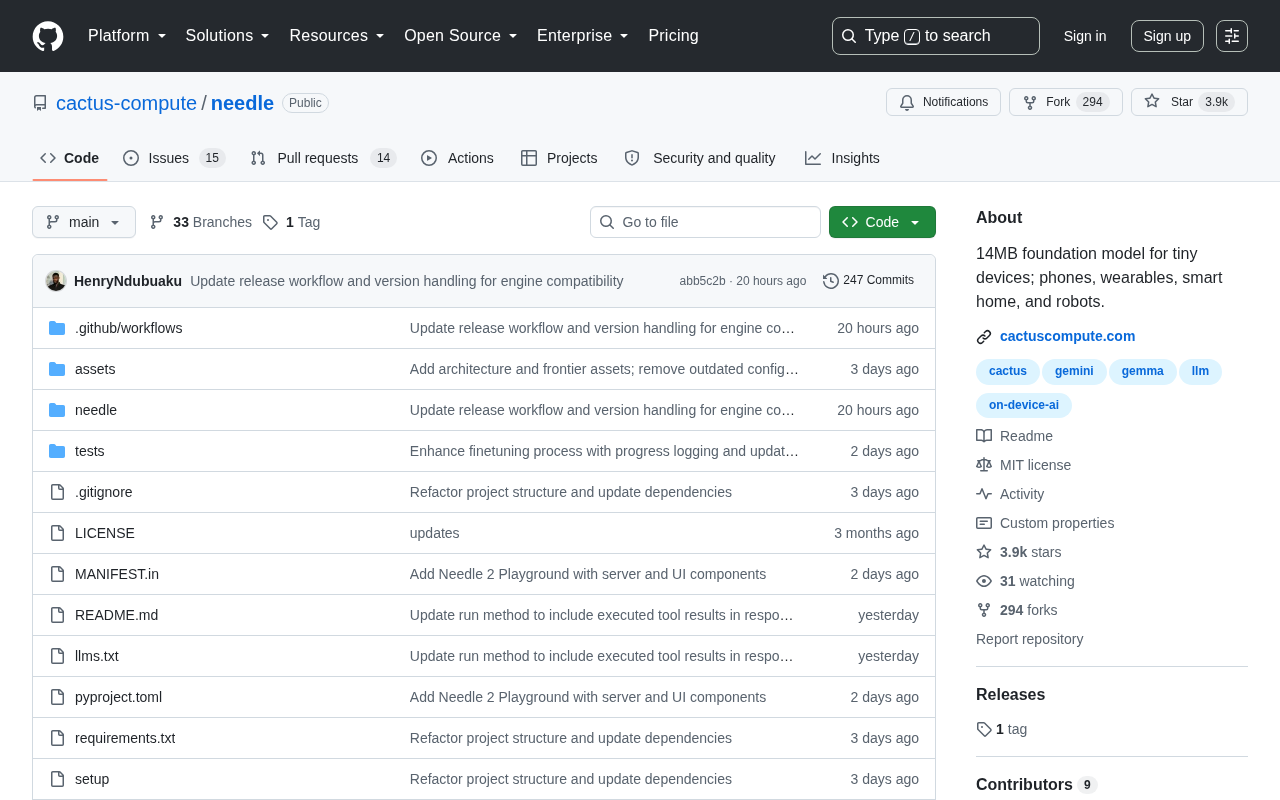Image resolution: width=1280 pixels, height=800 pixels.
Task: Select the Code tab
Action: click(70, 158)
